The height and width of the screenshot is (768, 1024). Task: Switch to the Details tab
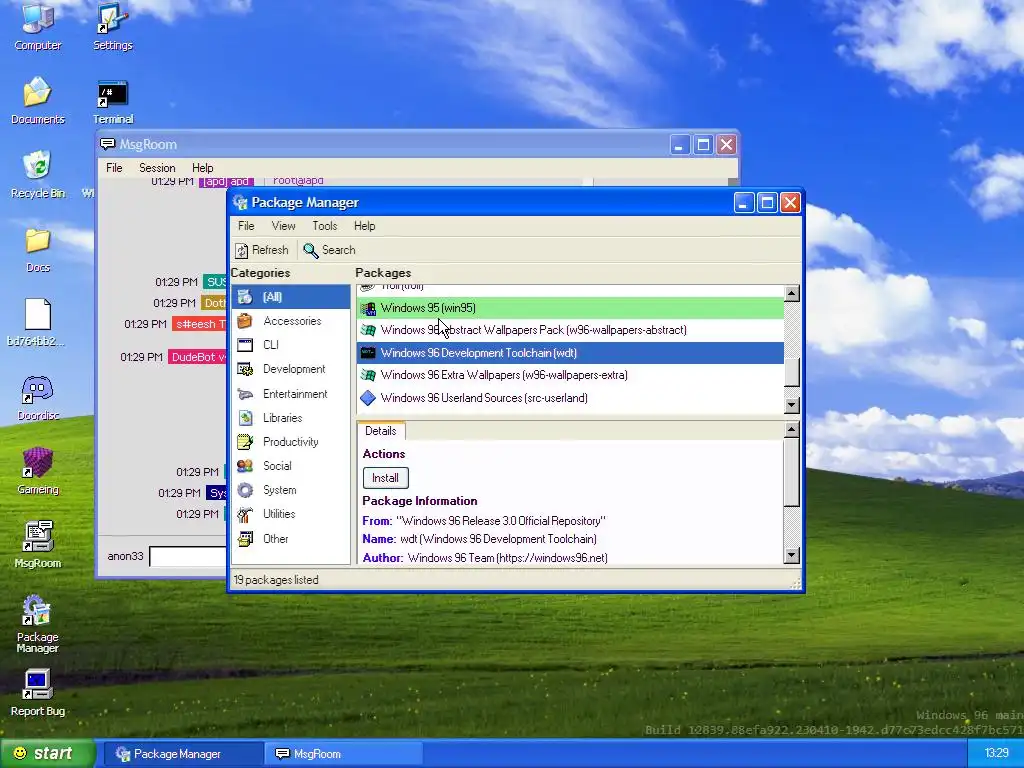381,431
